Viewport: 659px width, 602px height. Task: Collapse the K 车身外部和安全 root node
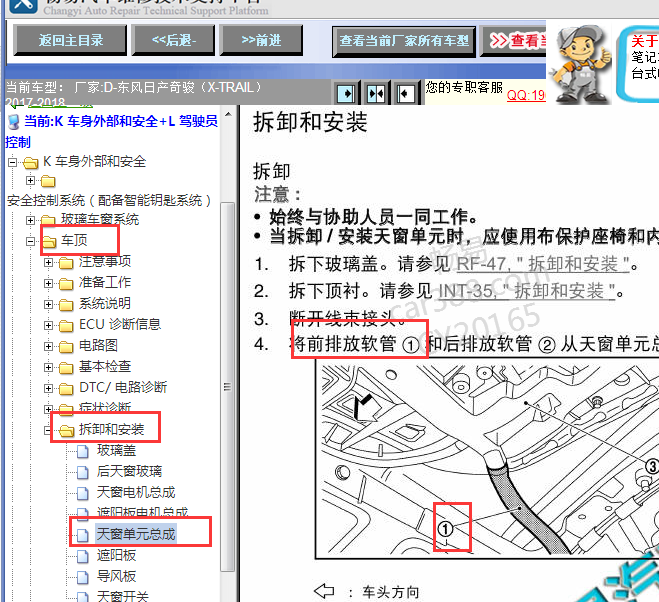pyautogui.click(x=13, y=162)
